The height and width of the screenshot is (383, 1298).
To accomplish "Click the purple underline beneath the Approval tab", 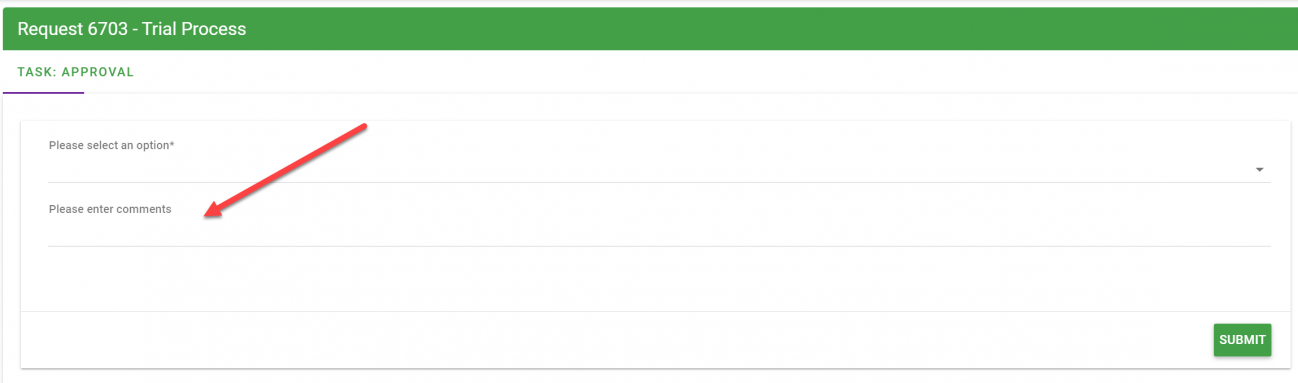I will pyautogui.click(x=43, y=93).
